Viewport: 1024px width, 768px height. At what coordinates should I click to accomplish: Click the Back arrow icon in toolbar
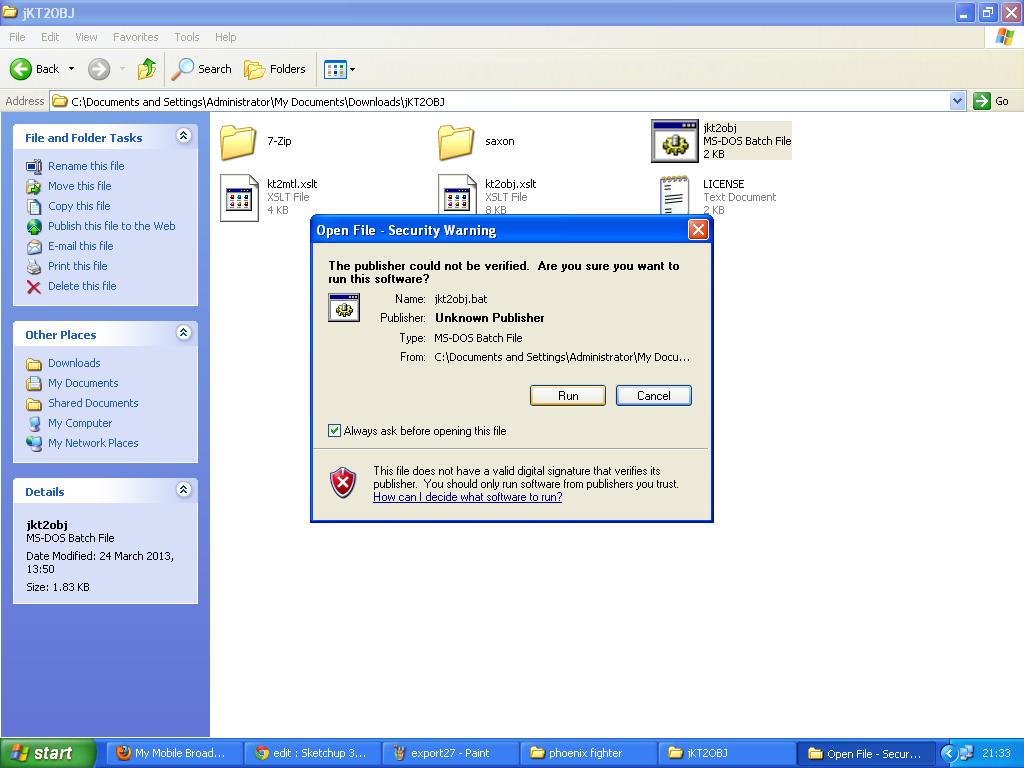click(20, 69)
